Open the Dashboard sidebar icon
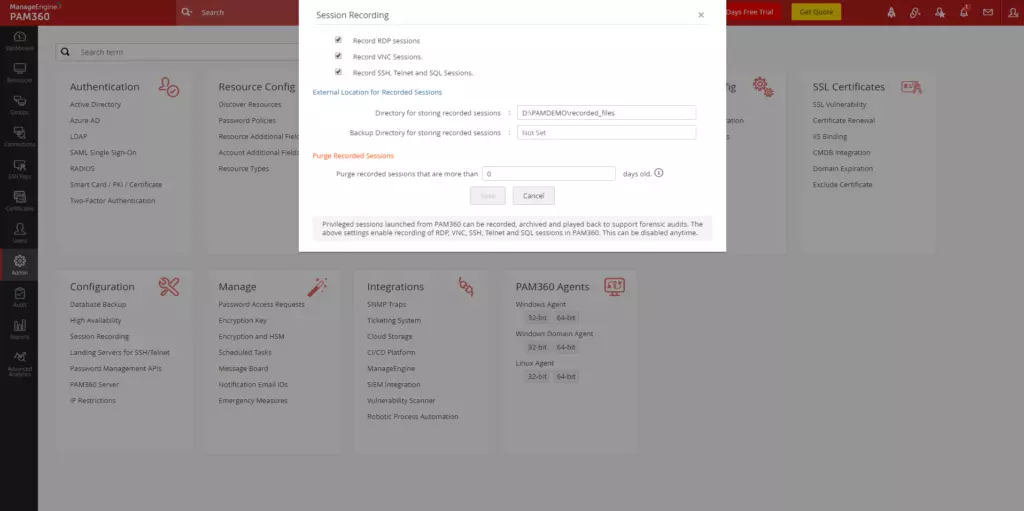Image resolution: width=1024 pixels, height=511 pixels. point(20,41)
